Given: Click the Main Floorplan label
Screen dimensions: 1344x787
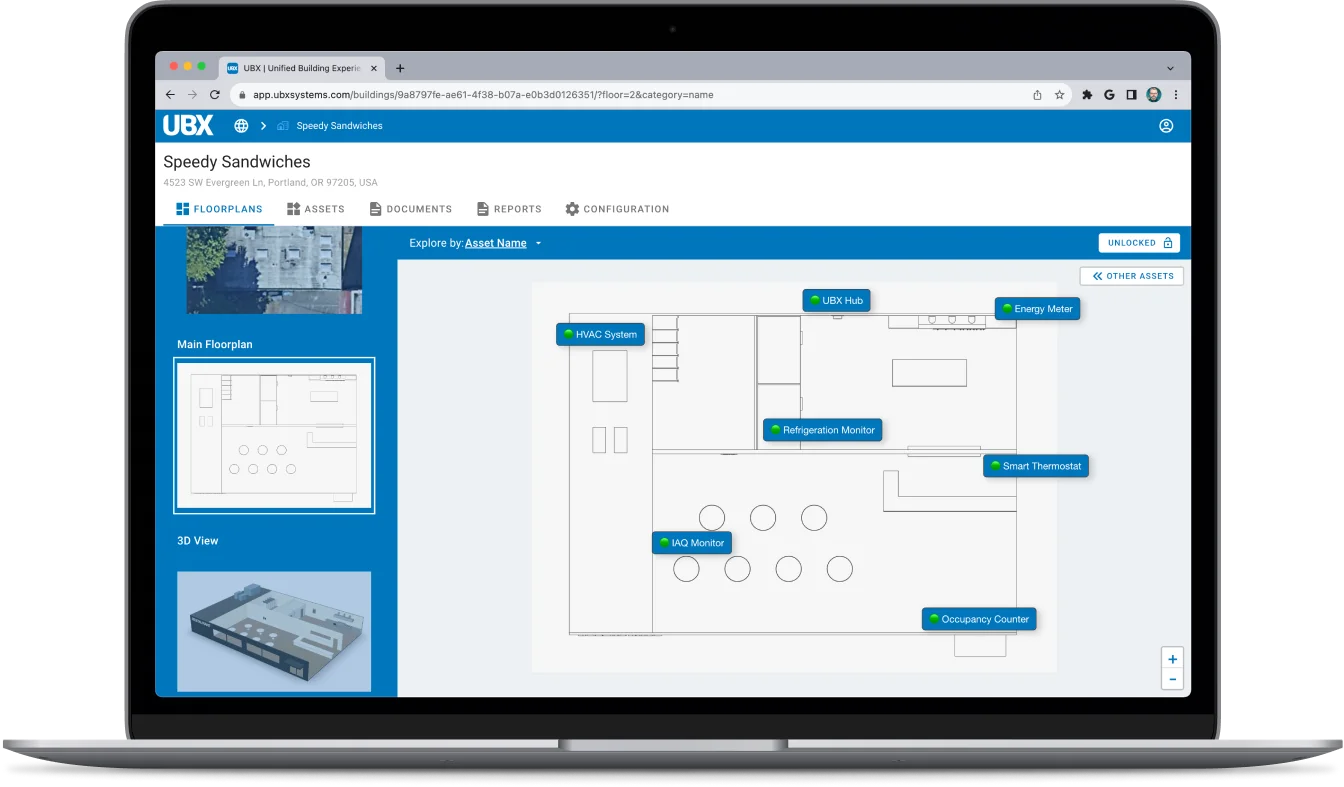Looking at the screenshot, I should pyautogui.click(x=215, y=344).
